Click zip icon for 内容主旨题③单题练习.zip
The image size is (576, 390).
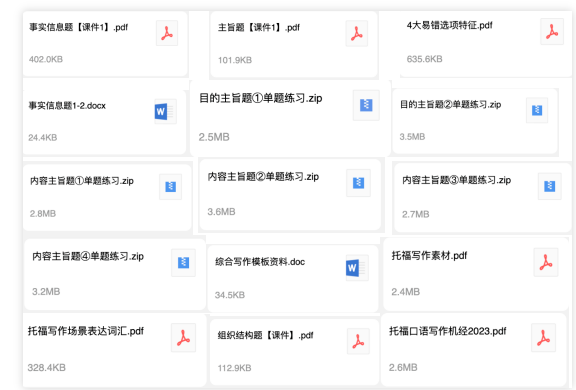pyautogui.click(x=550, y=186)
